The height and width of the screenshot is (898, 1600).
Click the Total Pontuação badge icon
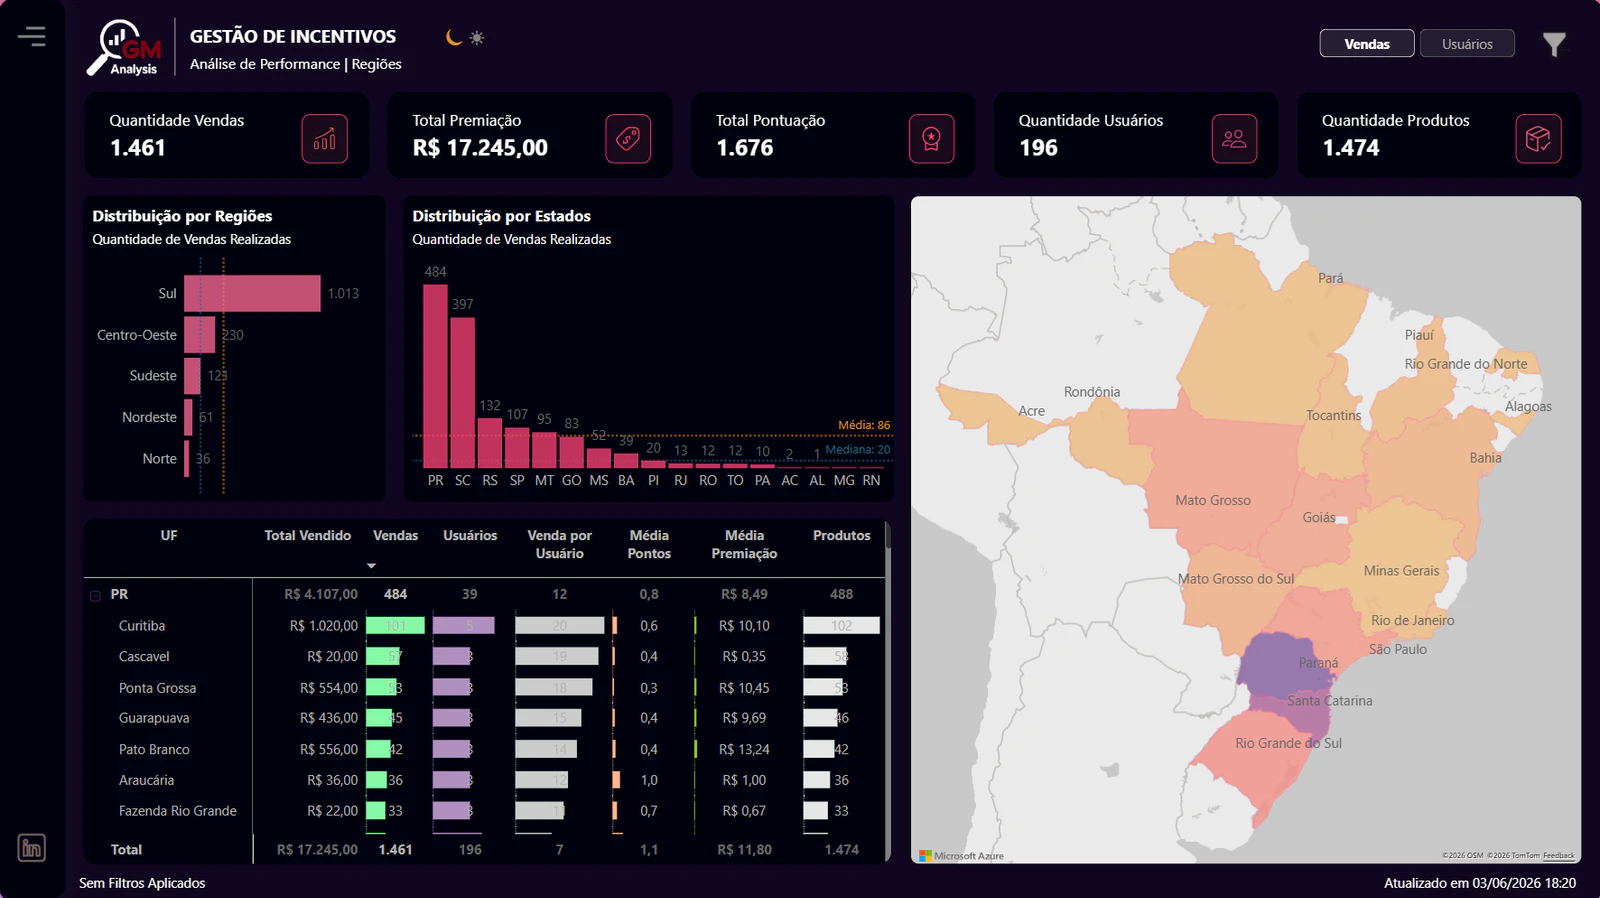931,138
